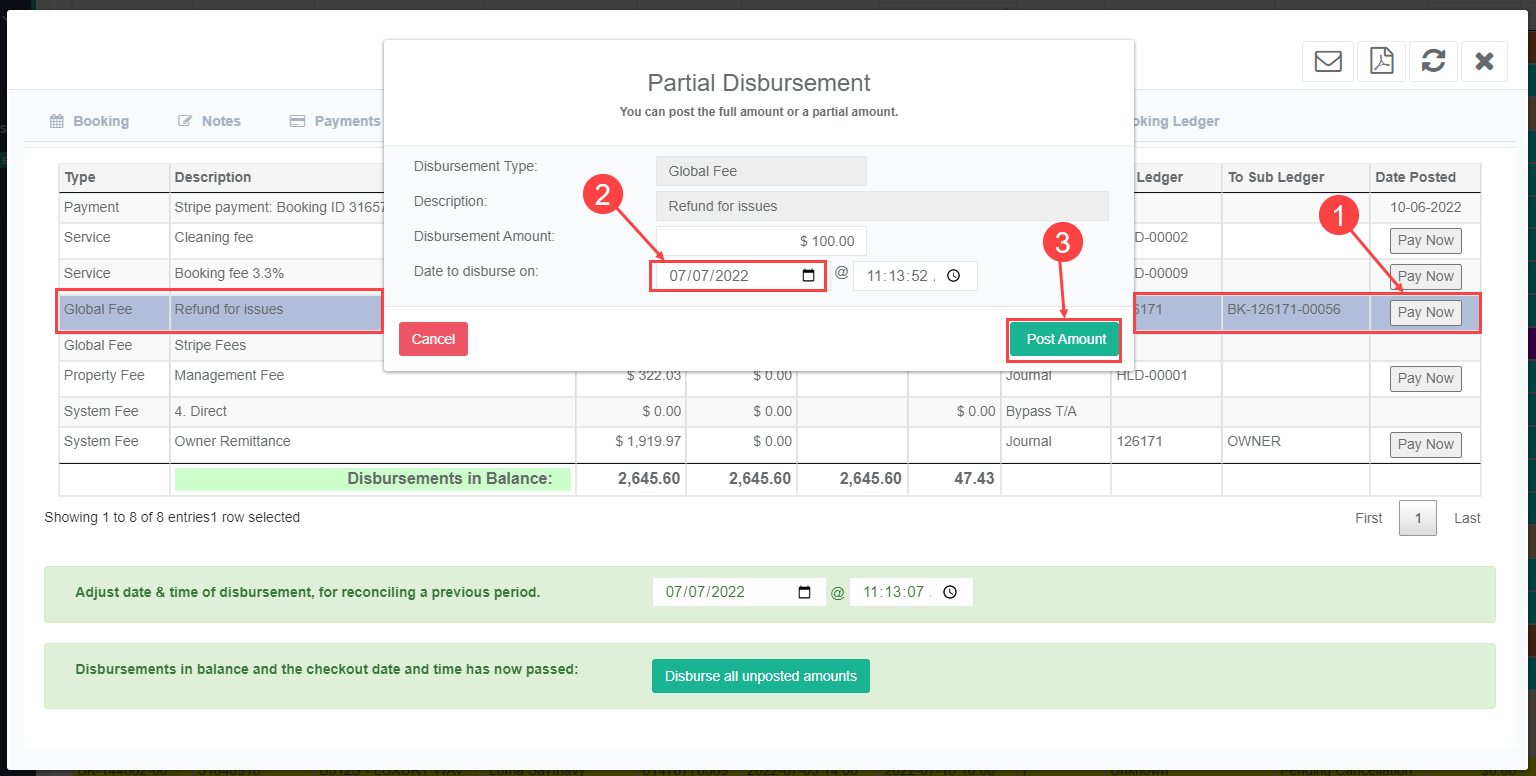Sort by Date Posted column header
The image size is (1536, 776).
[x=1415, y=177]
